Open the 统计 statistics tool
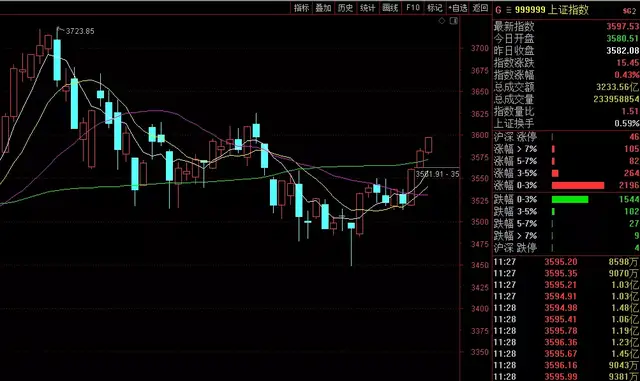The width and height of the screenshot is (640, 381). click(x=367, y=8)
